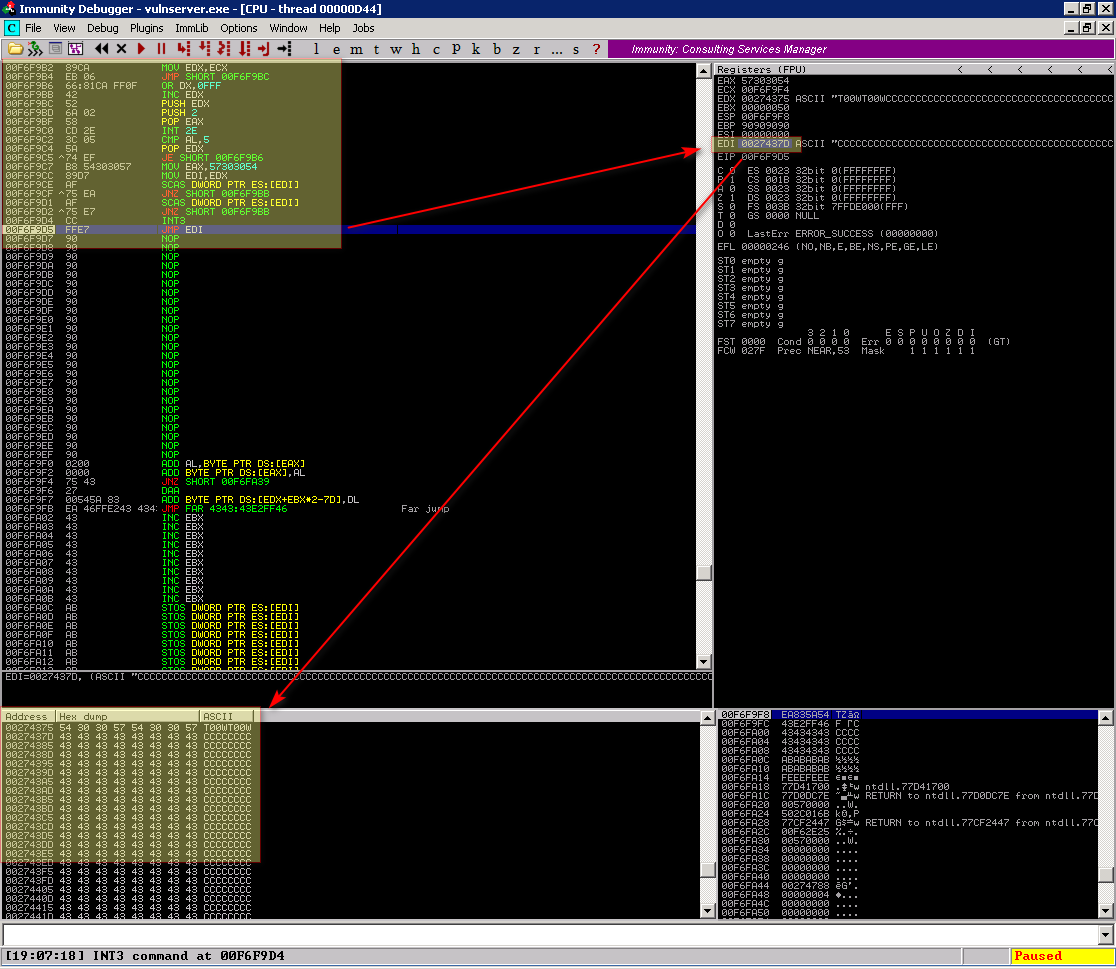The height and width of the screenshot is (969, 1116).
Task: Open References with 'r' button
Action: pyautogui.click(x=536, y=49)
